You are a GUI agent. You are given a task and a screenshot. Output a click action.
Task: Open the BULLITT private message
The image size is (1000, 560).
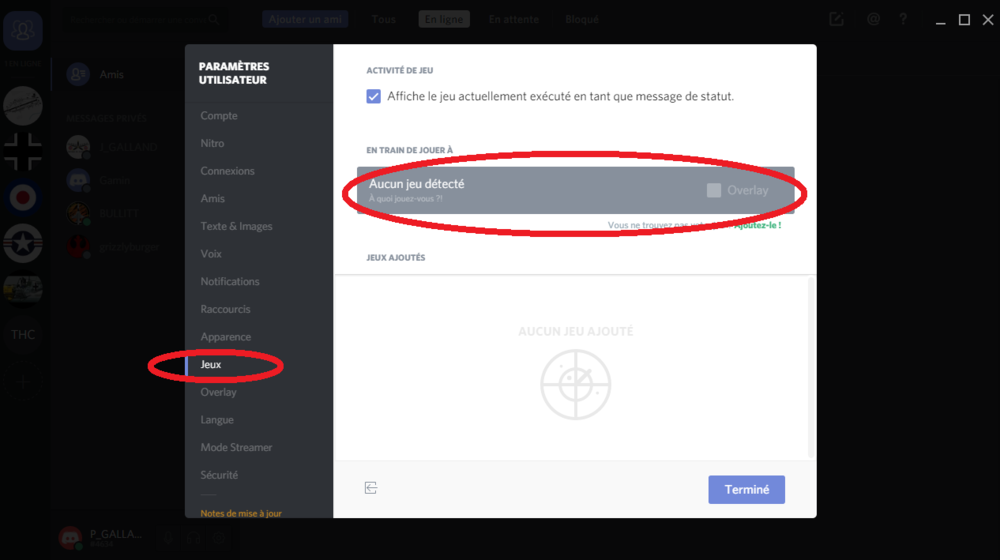click(118, 213)
